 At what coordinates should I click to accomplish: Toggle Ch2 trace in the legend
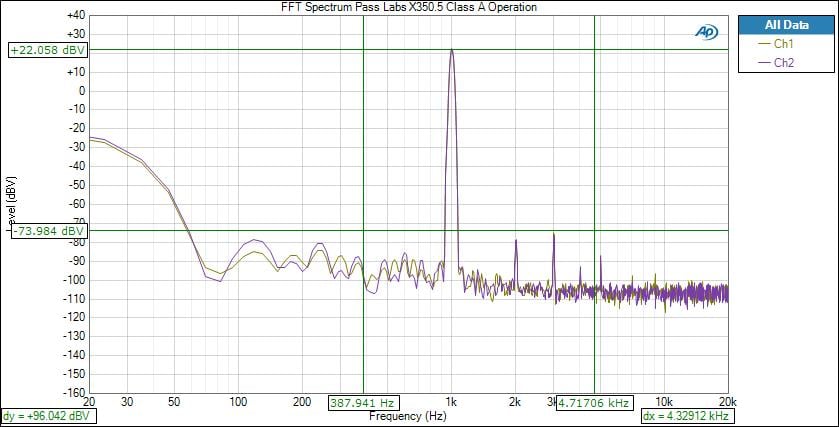[x=783, y=62]
